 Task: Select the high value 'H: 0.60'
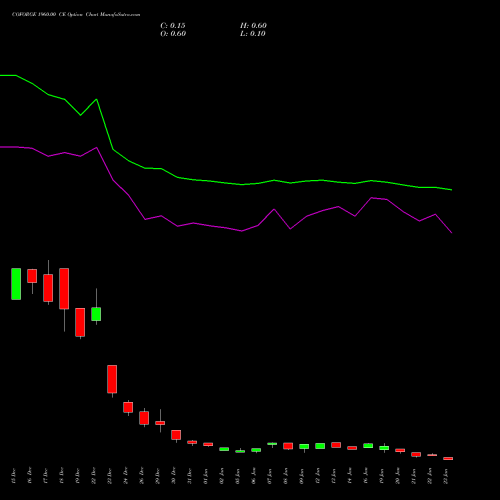(253, 26)
